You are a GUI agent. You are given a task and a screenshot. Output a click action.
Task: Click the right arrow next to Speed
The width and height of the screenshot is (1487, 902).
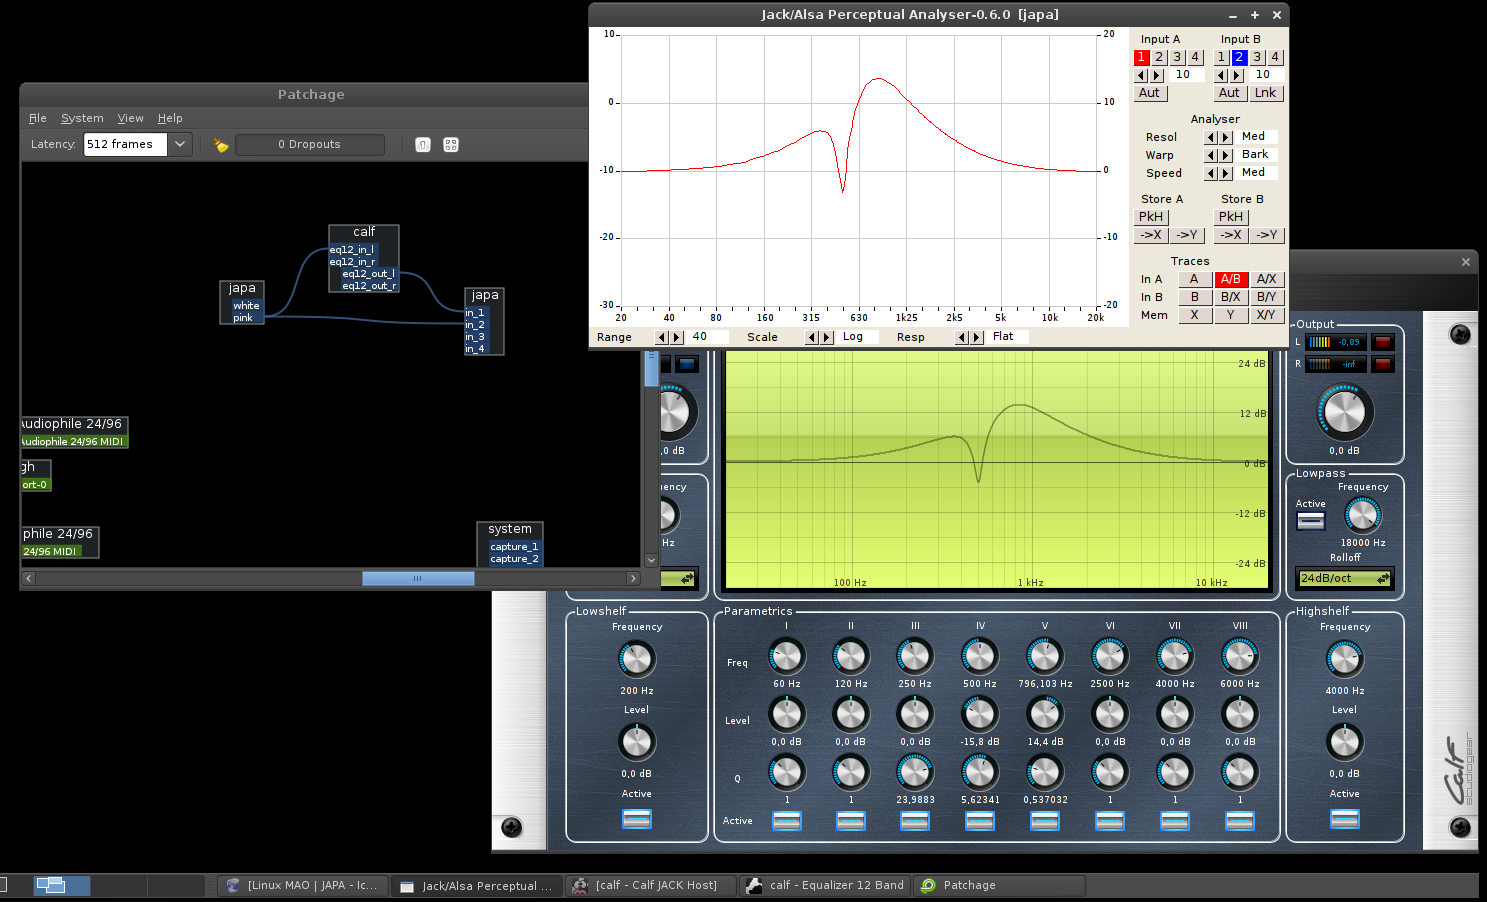click(x=1226, y=174)
